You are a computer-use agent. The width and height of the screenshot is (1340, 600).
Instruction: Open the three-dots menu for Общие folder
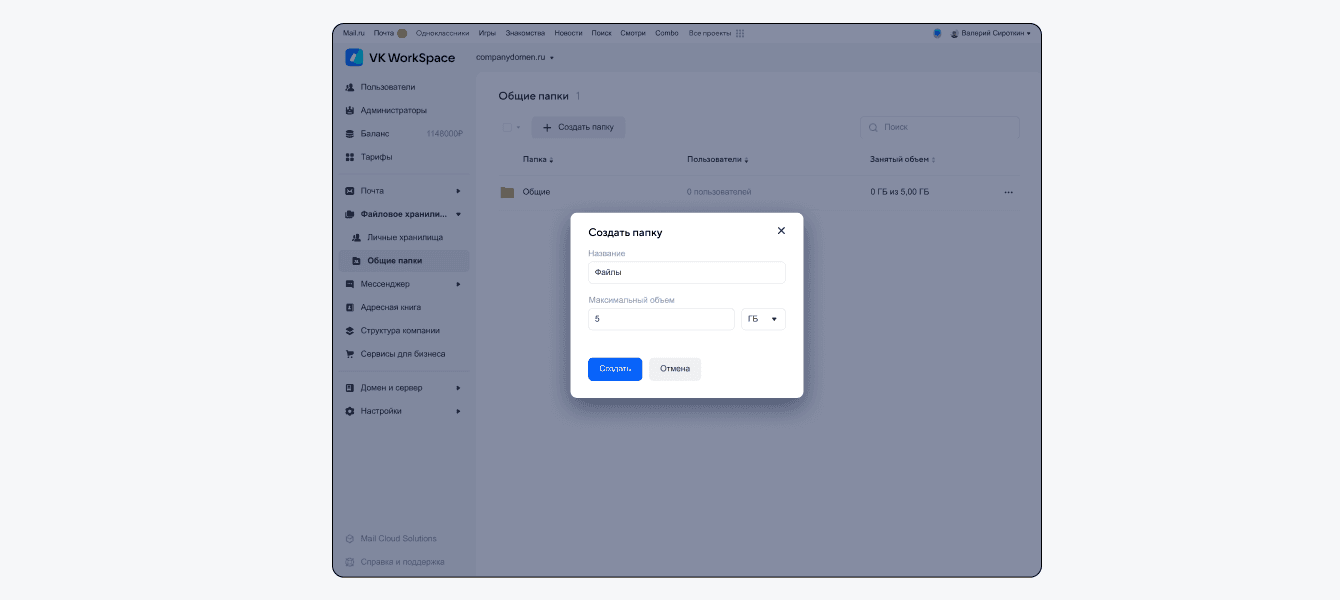point(1008,192)
